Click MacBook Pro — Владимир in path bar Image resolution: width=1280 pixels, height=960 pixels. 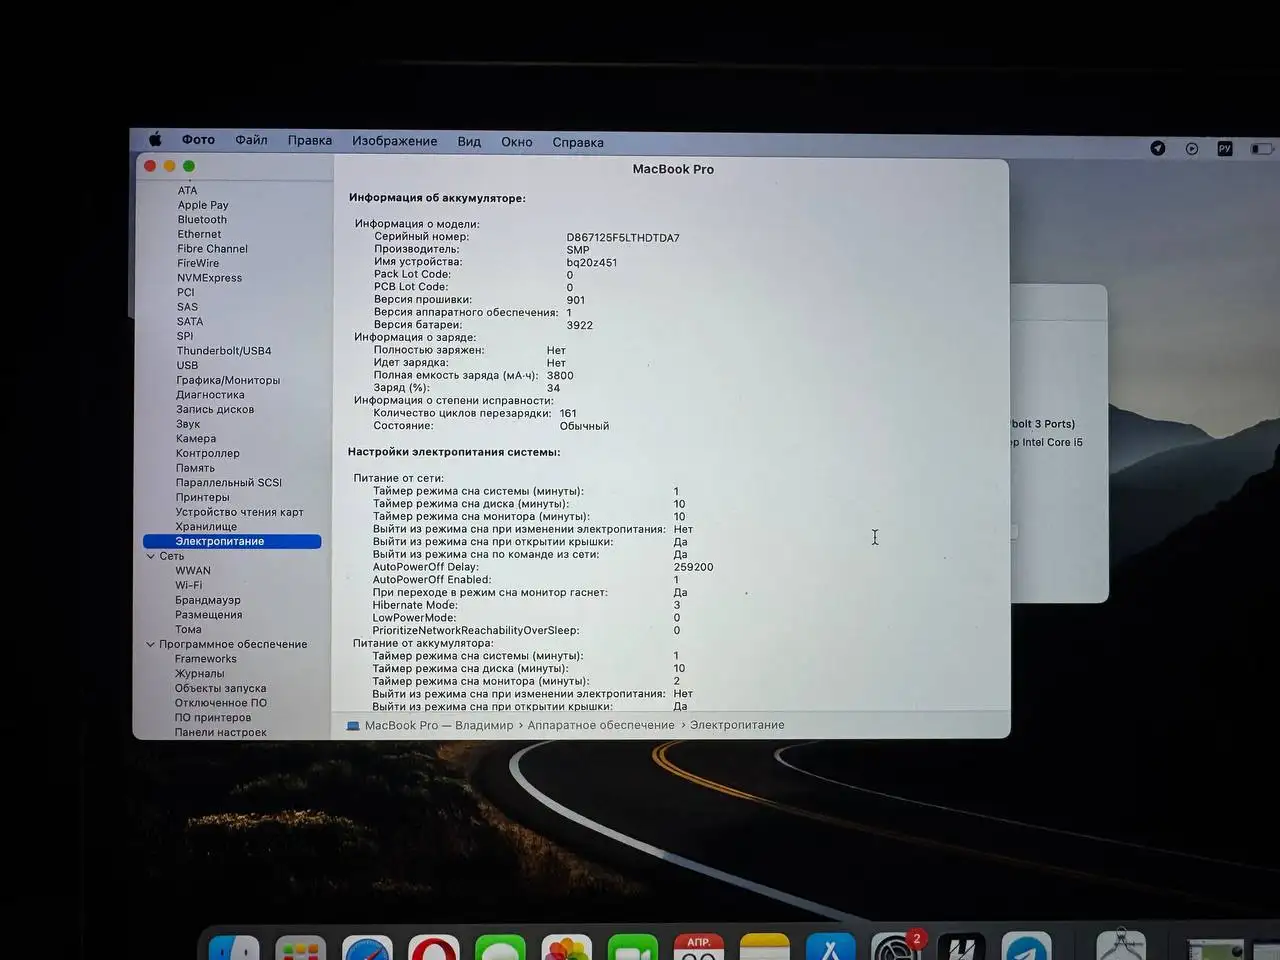coord(439,726)
